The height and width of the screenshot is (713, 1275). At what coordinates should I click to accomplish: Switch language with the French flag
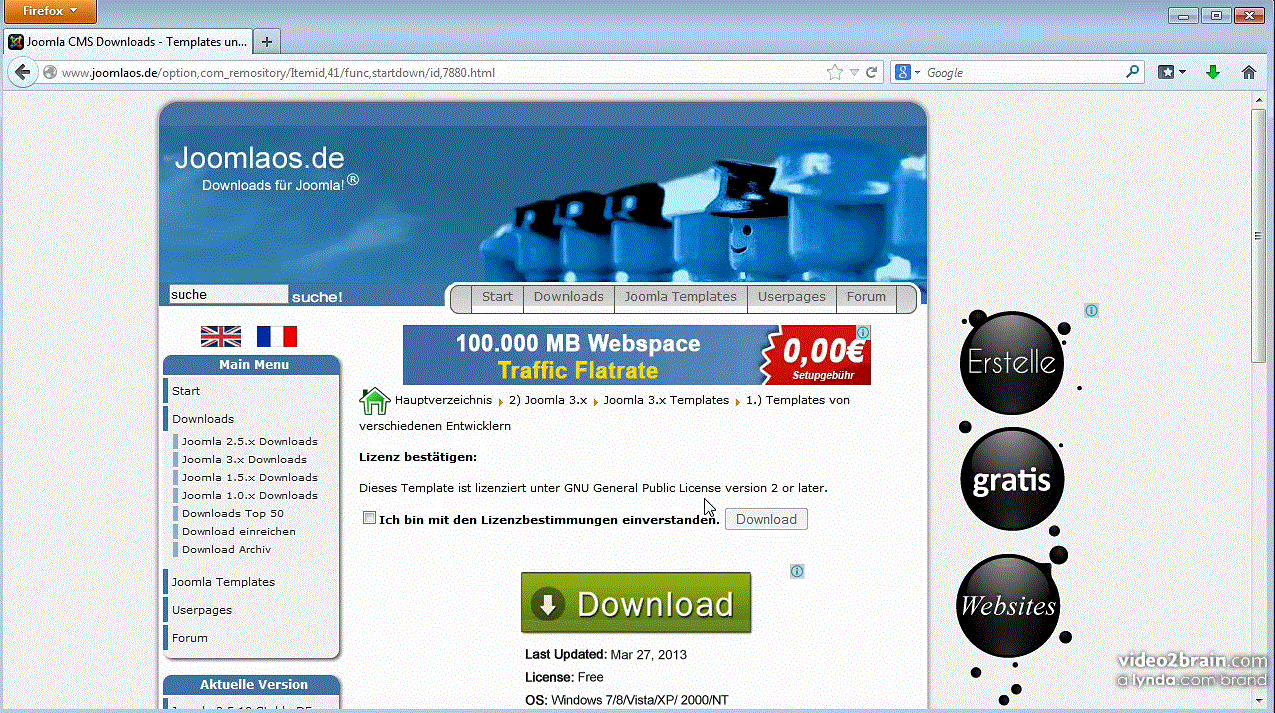(x=276, y=336)
